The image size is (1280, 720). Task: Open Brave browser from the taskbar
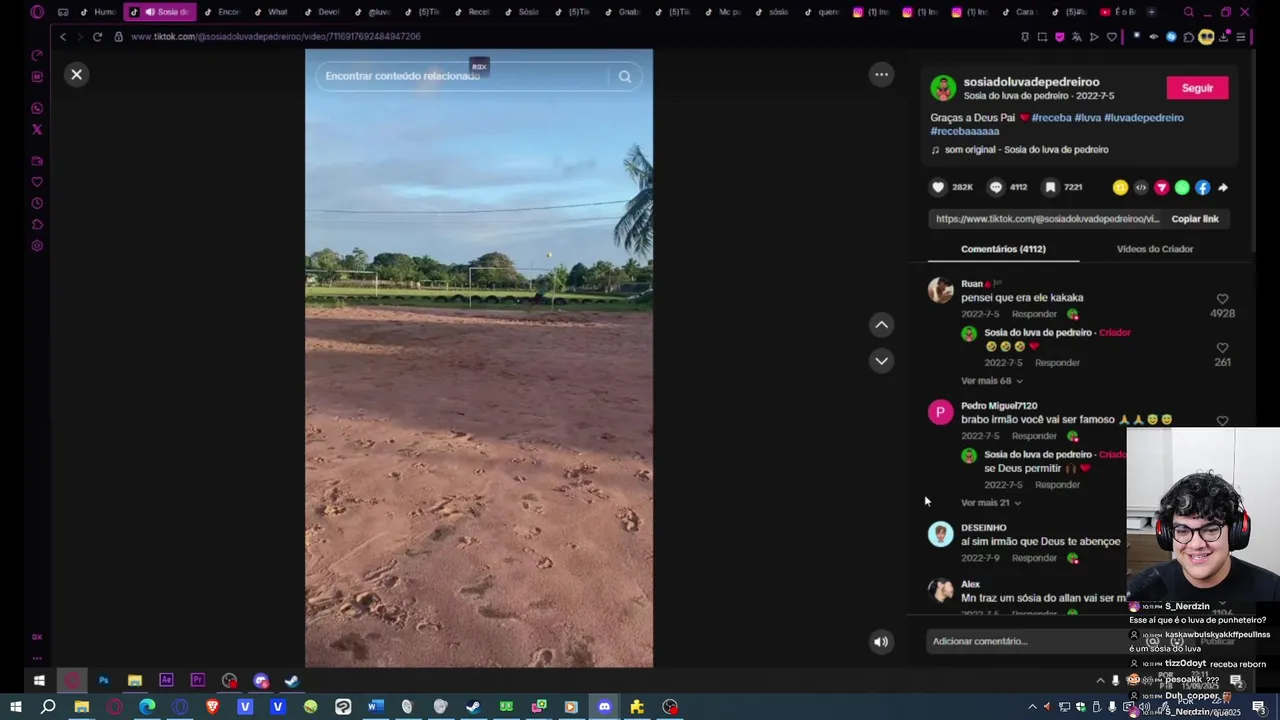[212, 707]
